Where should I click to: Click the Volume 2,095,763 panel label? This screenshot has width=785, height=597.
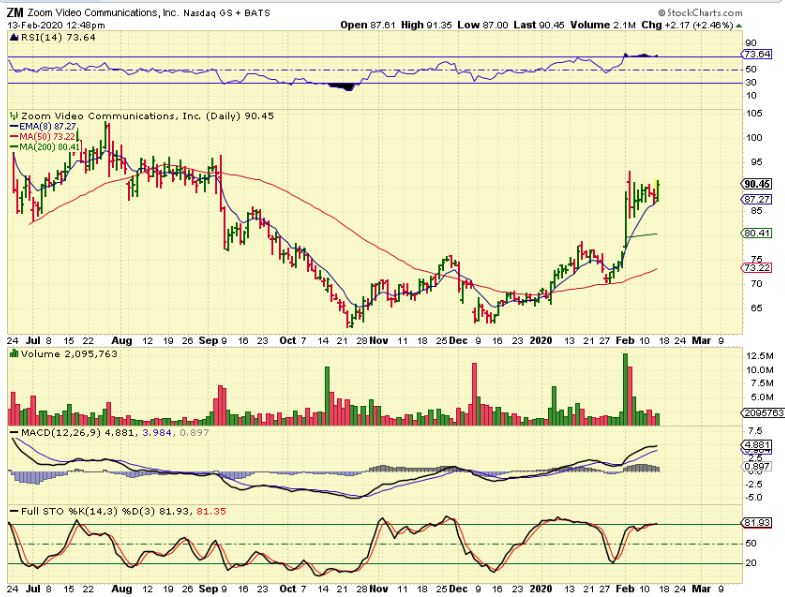[69, 354]
